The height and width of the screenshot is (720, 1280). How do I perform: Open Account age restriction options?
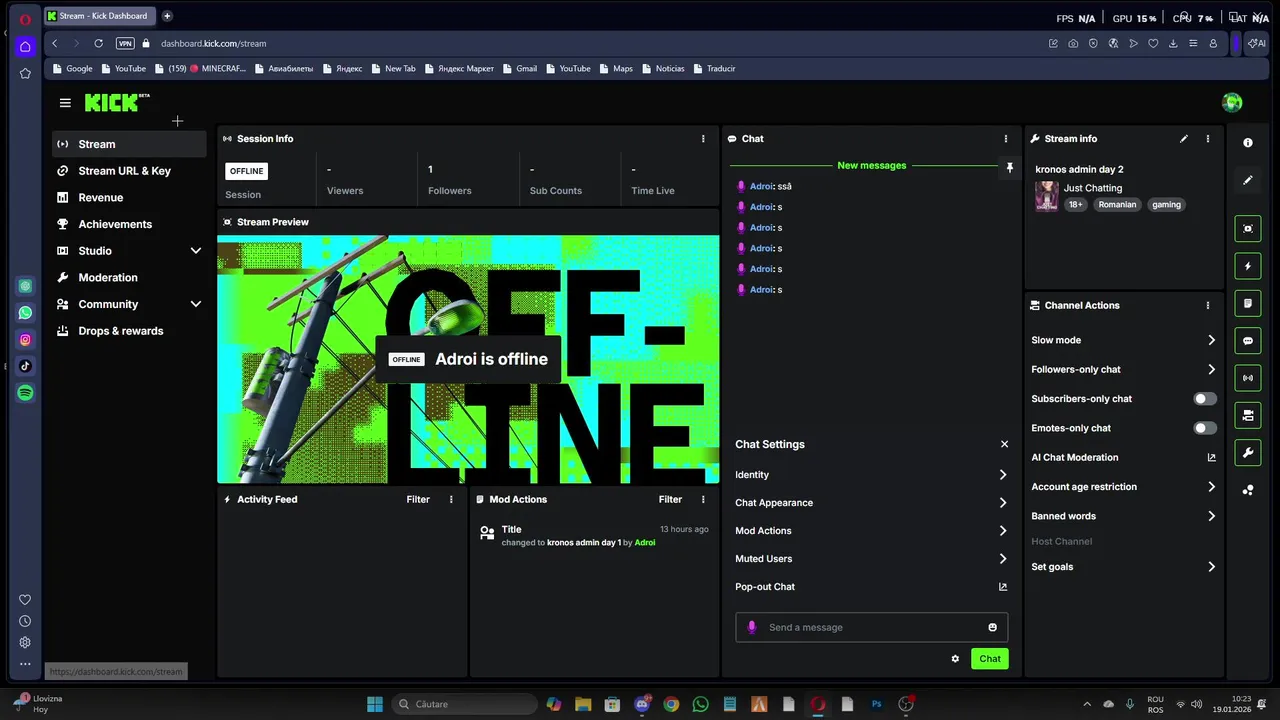[1123, 487]
